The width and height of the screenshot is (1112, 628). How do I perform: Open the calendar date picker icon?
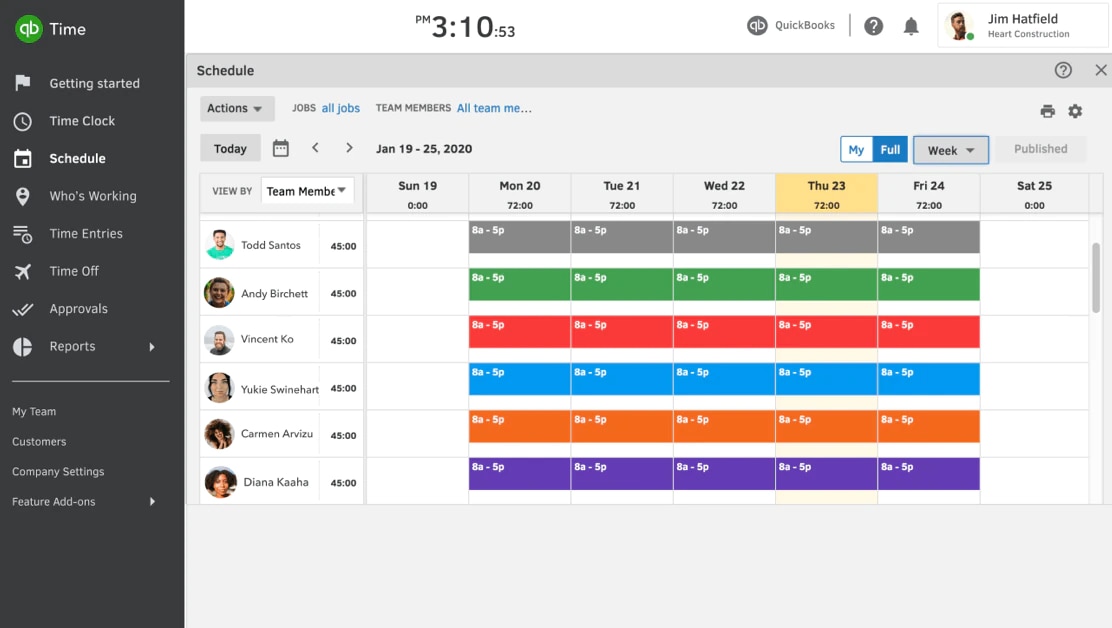pos(281,148)
